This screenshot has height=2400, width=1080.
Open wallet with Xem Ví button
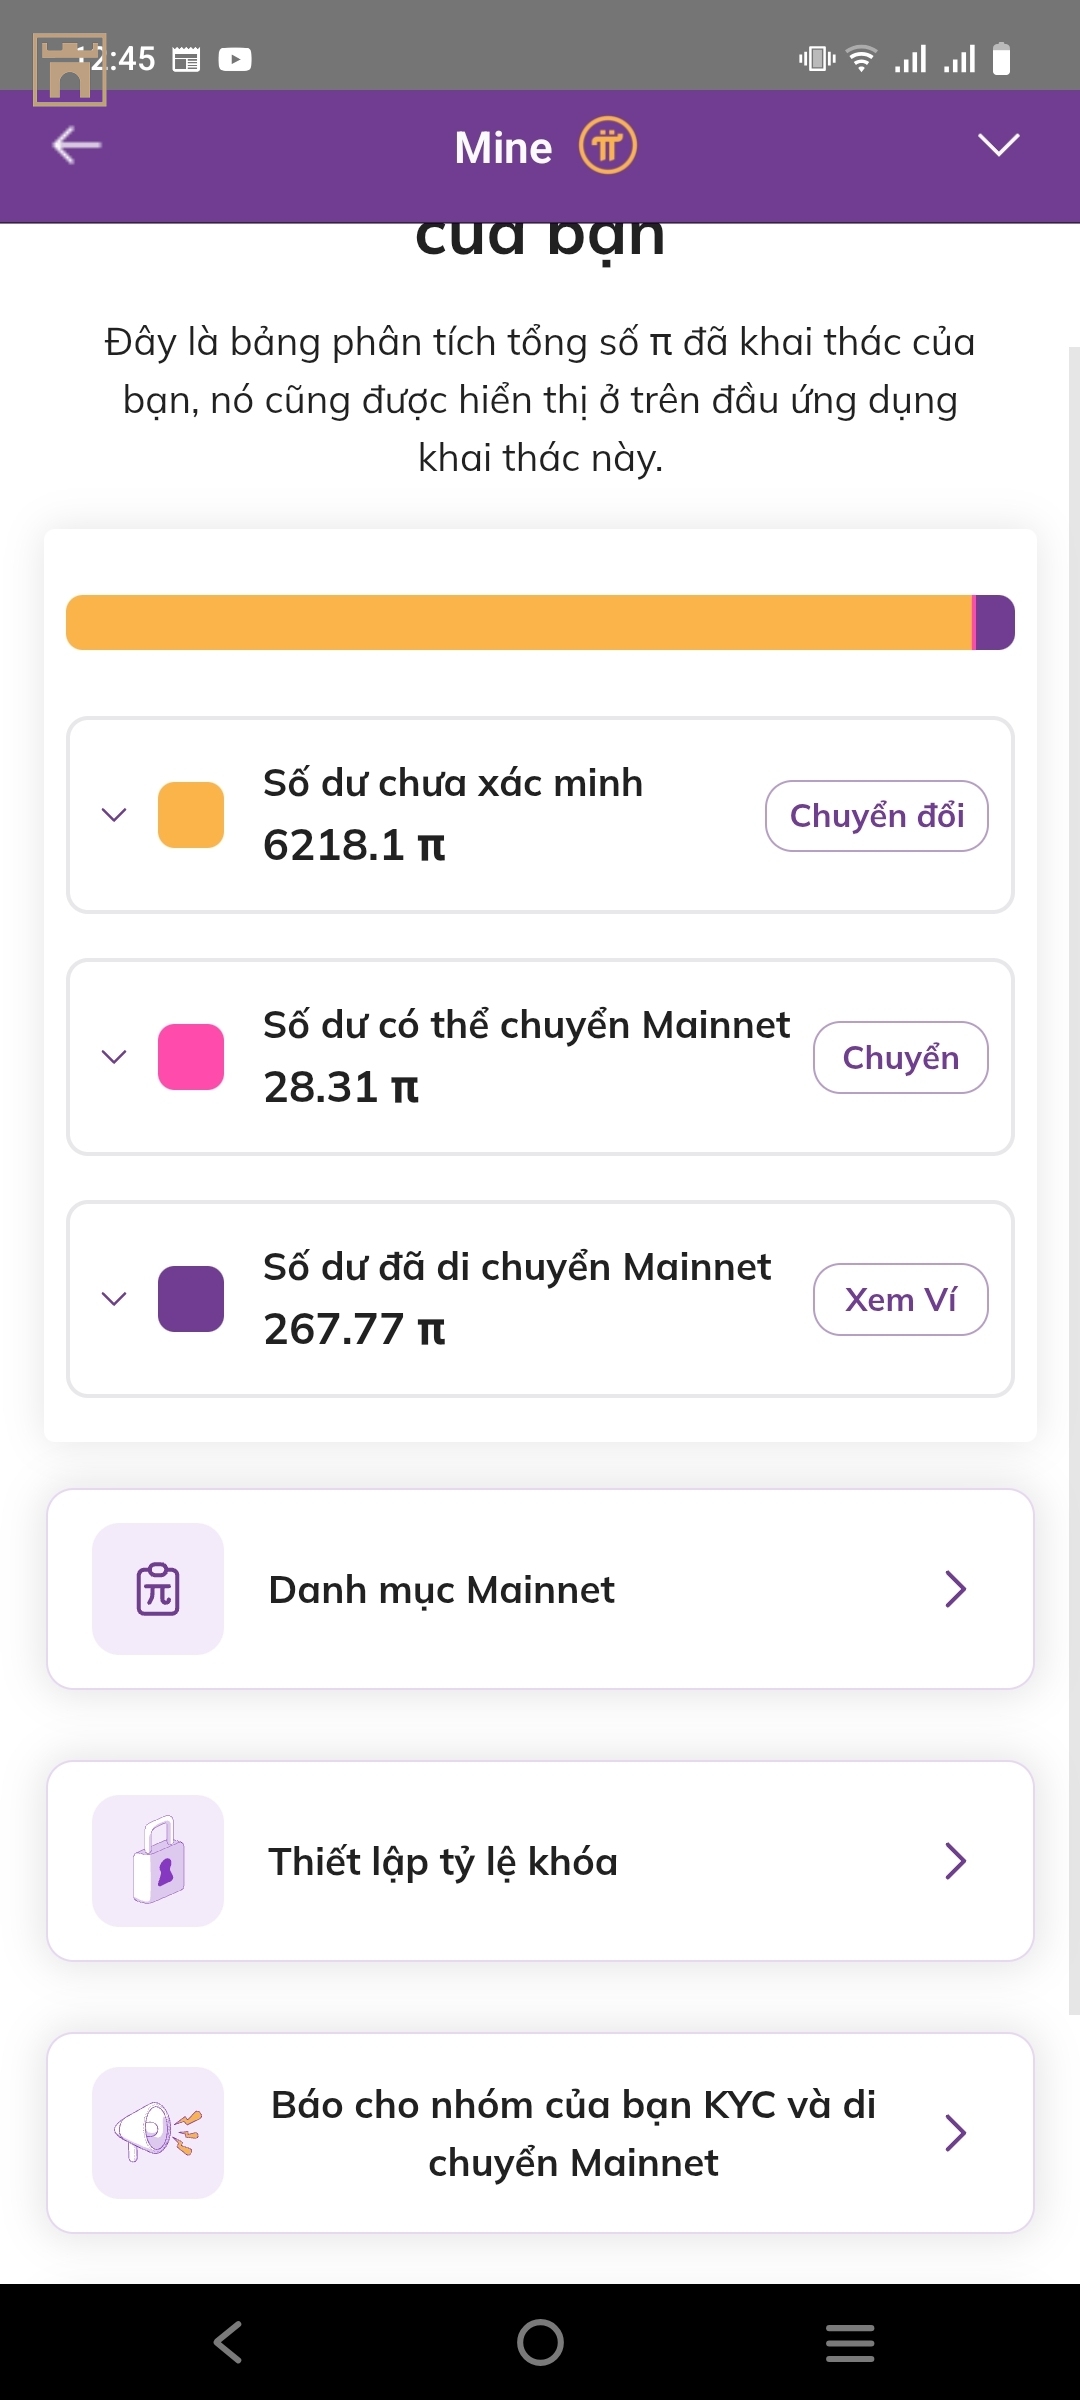(x=901, y=1300)
